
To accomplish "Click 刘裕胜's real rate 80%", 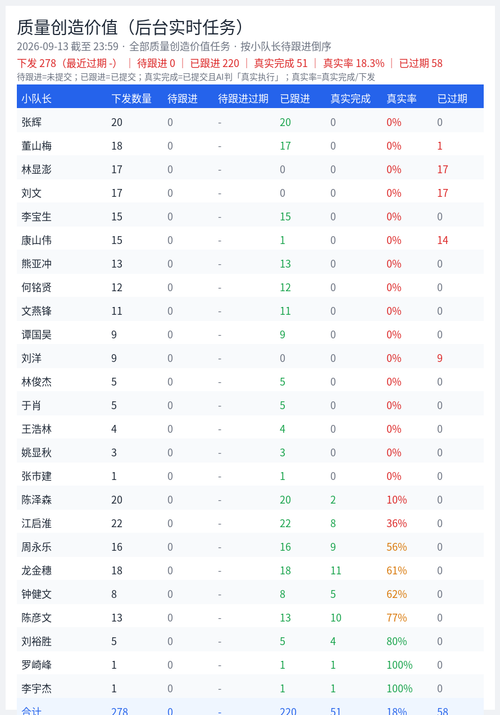I will tap(397, 642).
